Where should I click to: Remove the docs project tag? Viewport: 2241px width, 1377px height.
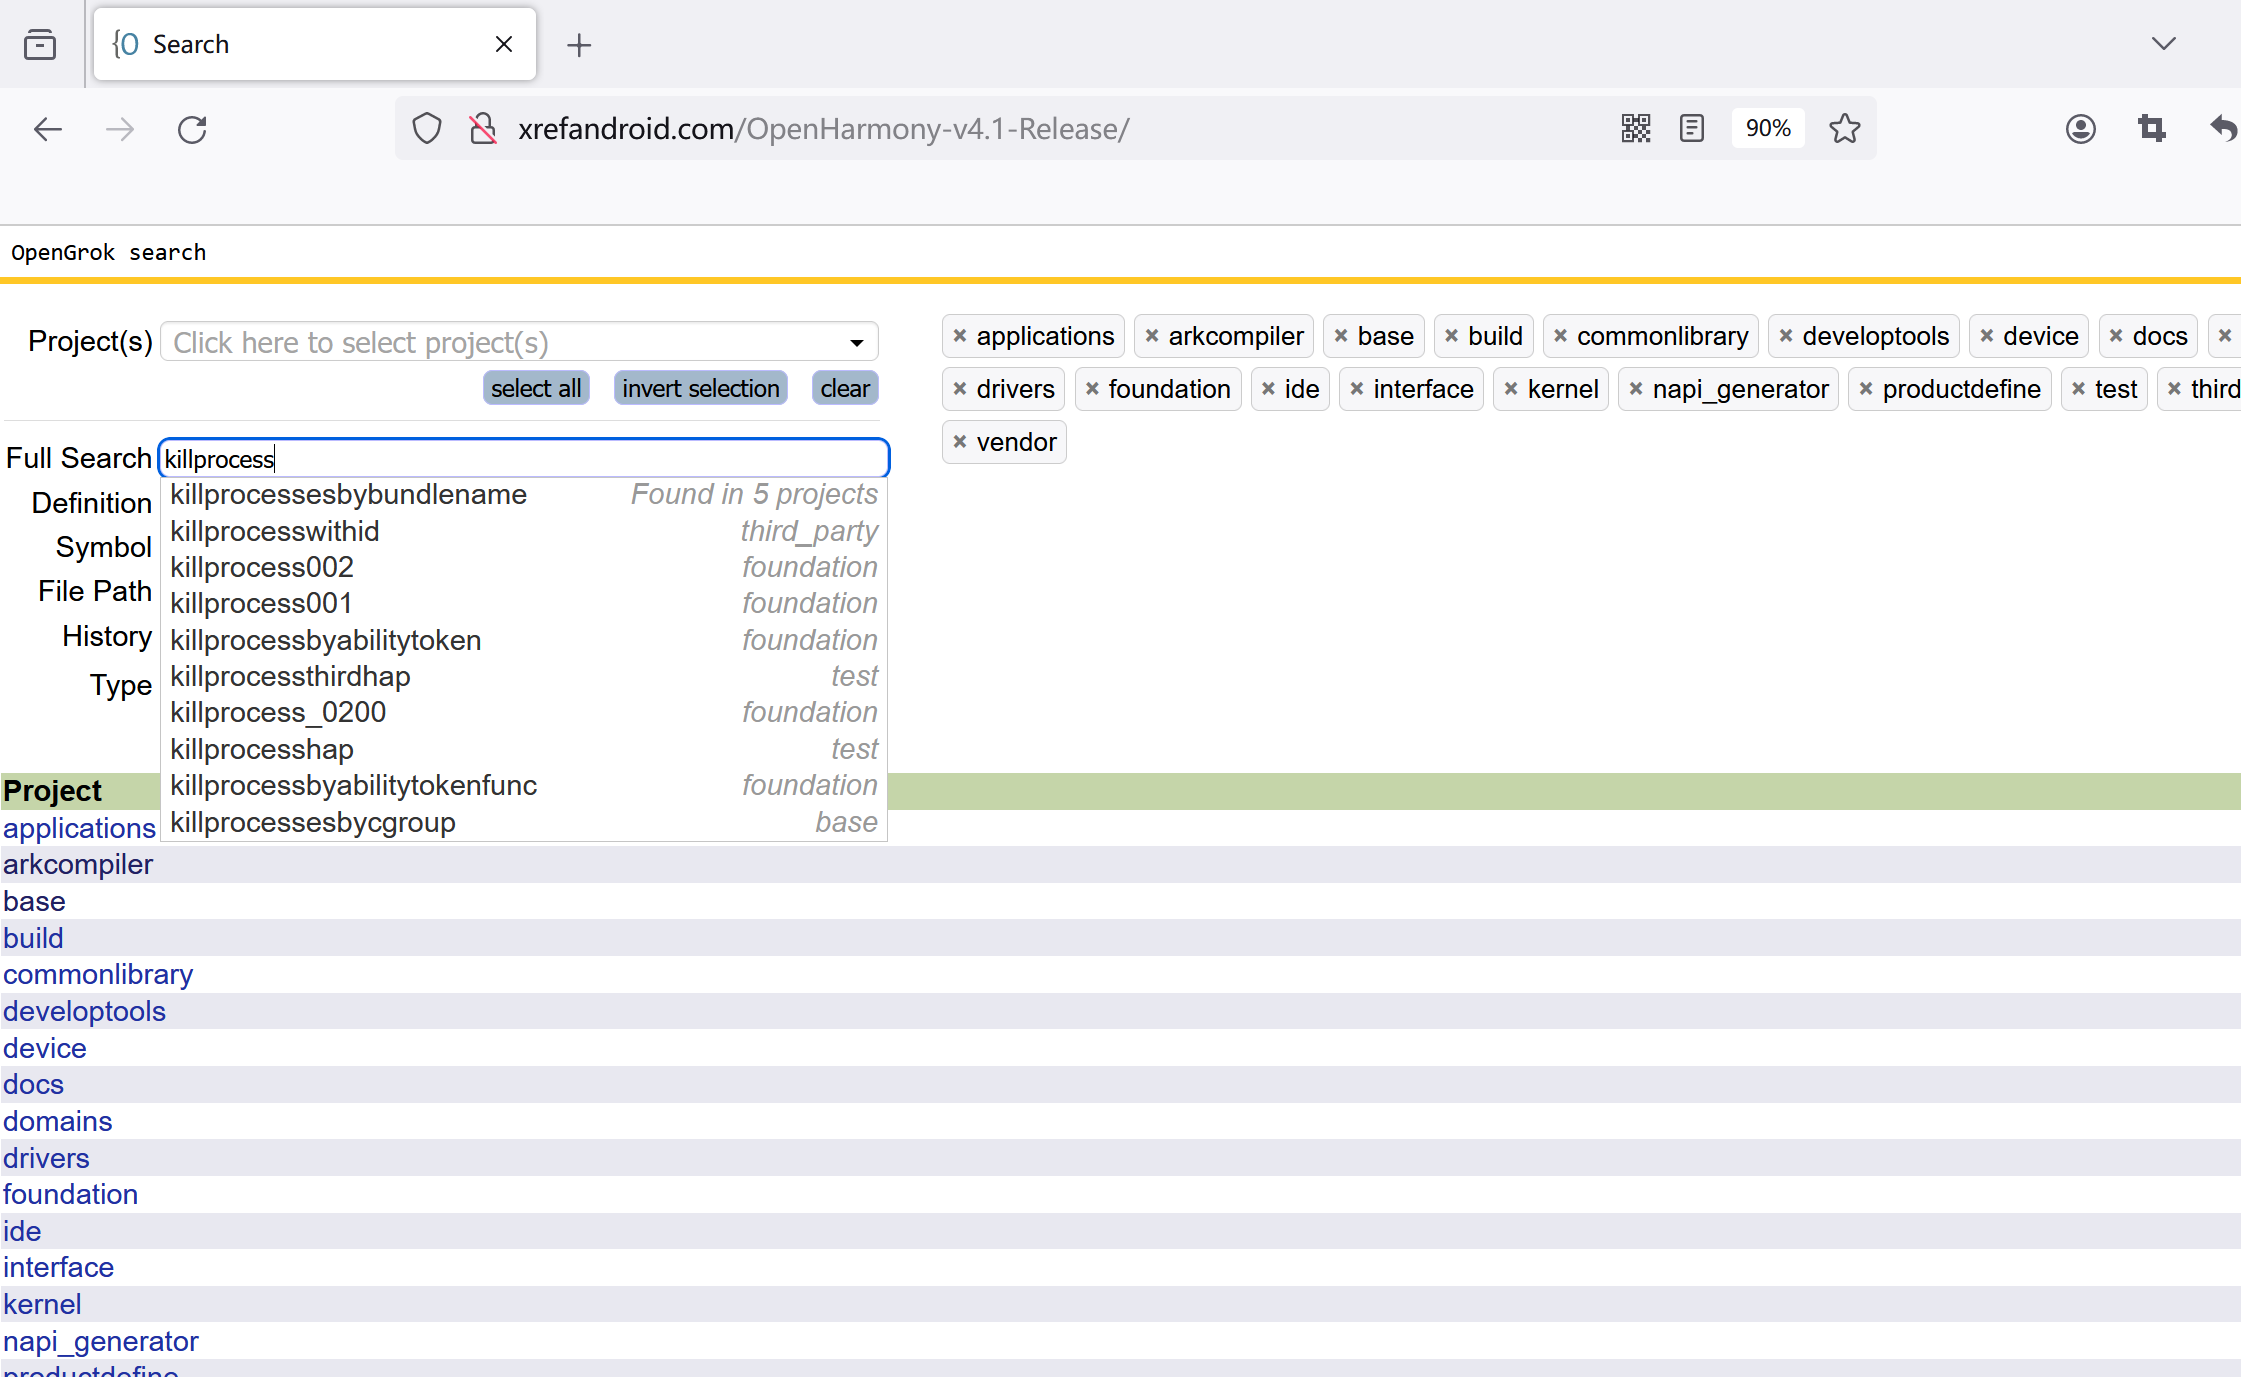[2116, 336]
